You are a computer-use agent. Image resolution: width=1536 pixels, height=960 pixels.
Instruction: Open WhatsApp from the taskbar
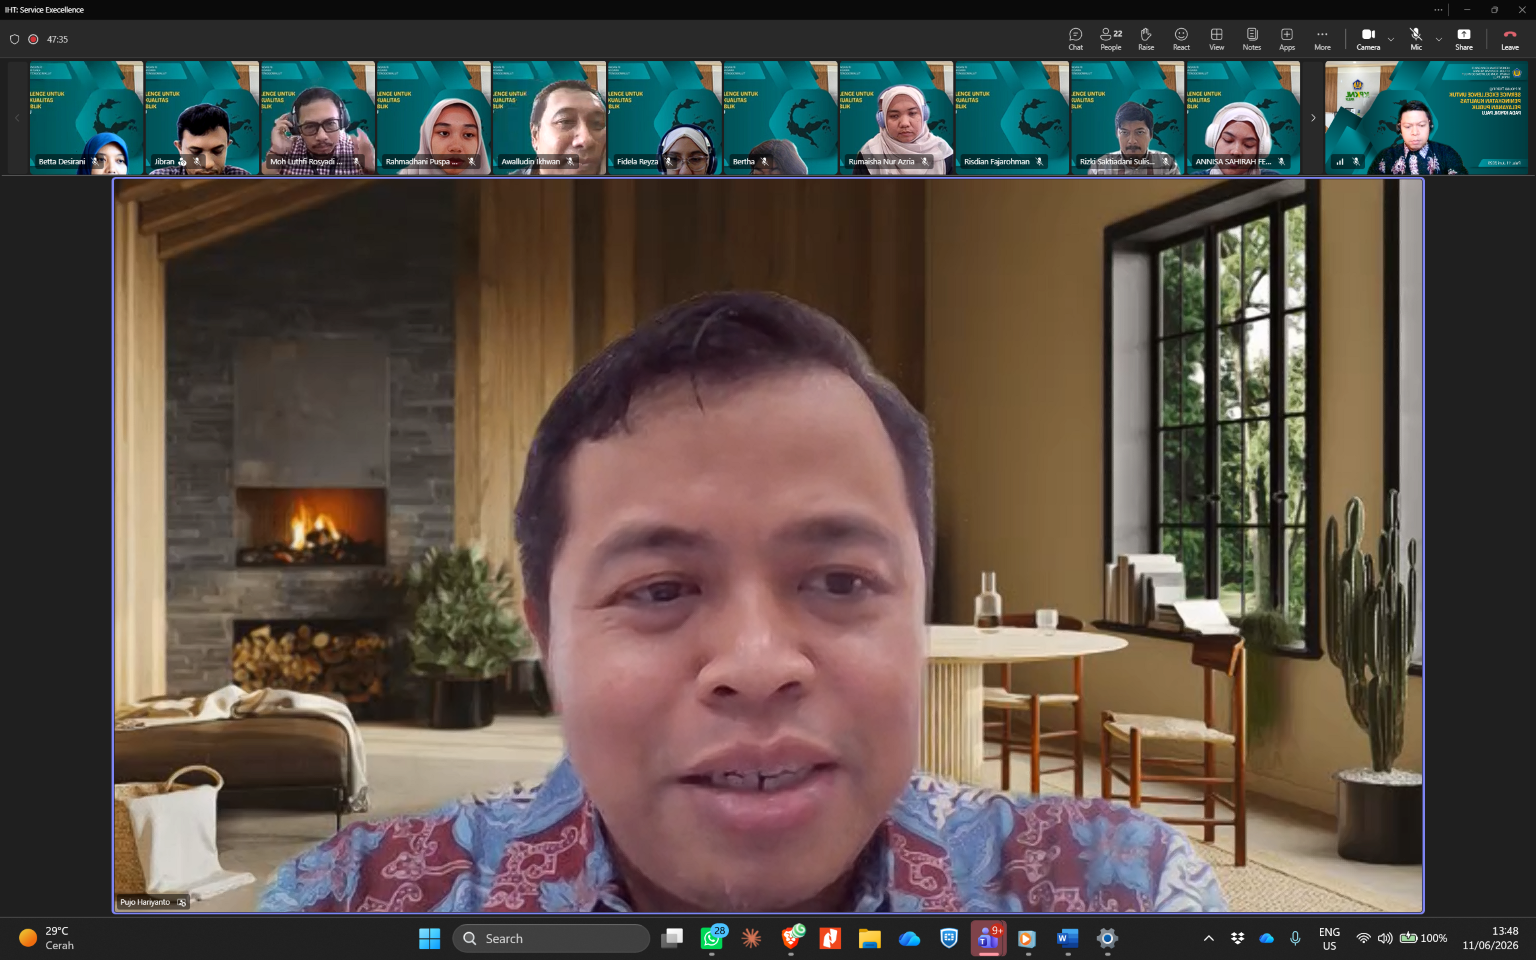click(712, 938)
